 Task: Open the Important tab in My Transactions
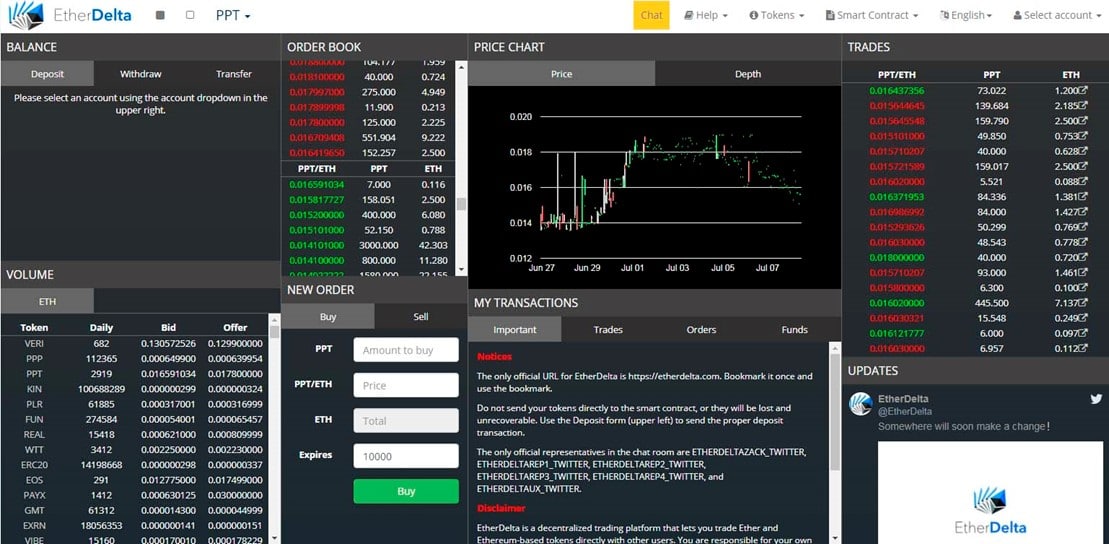515,329
